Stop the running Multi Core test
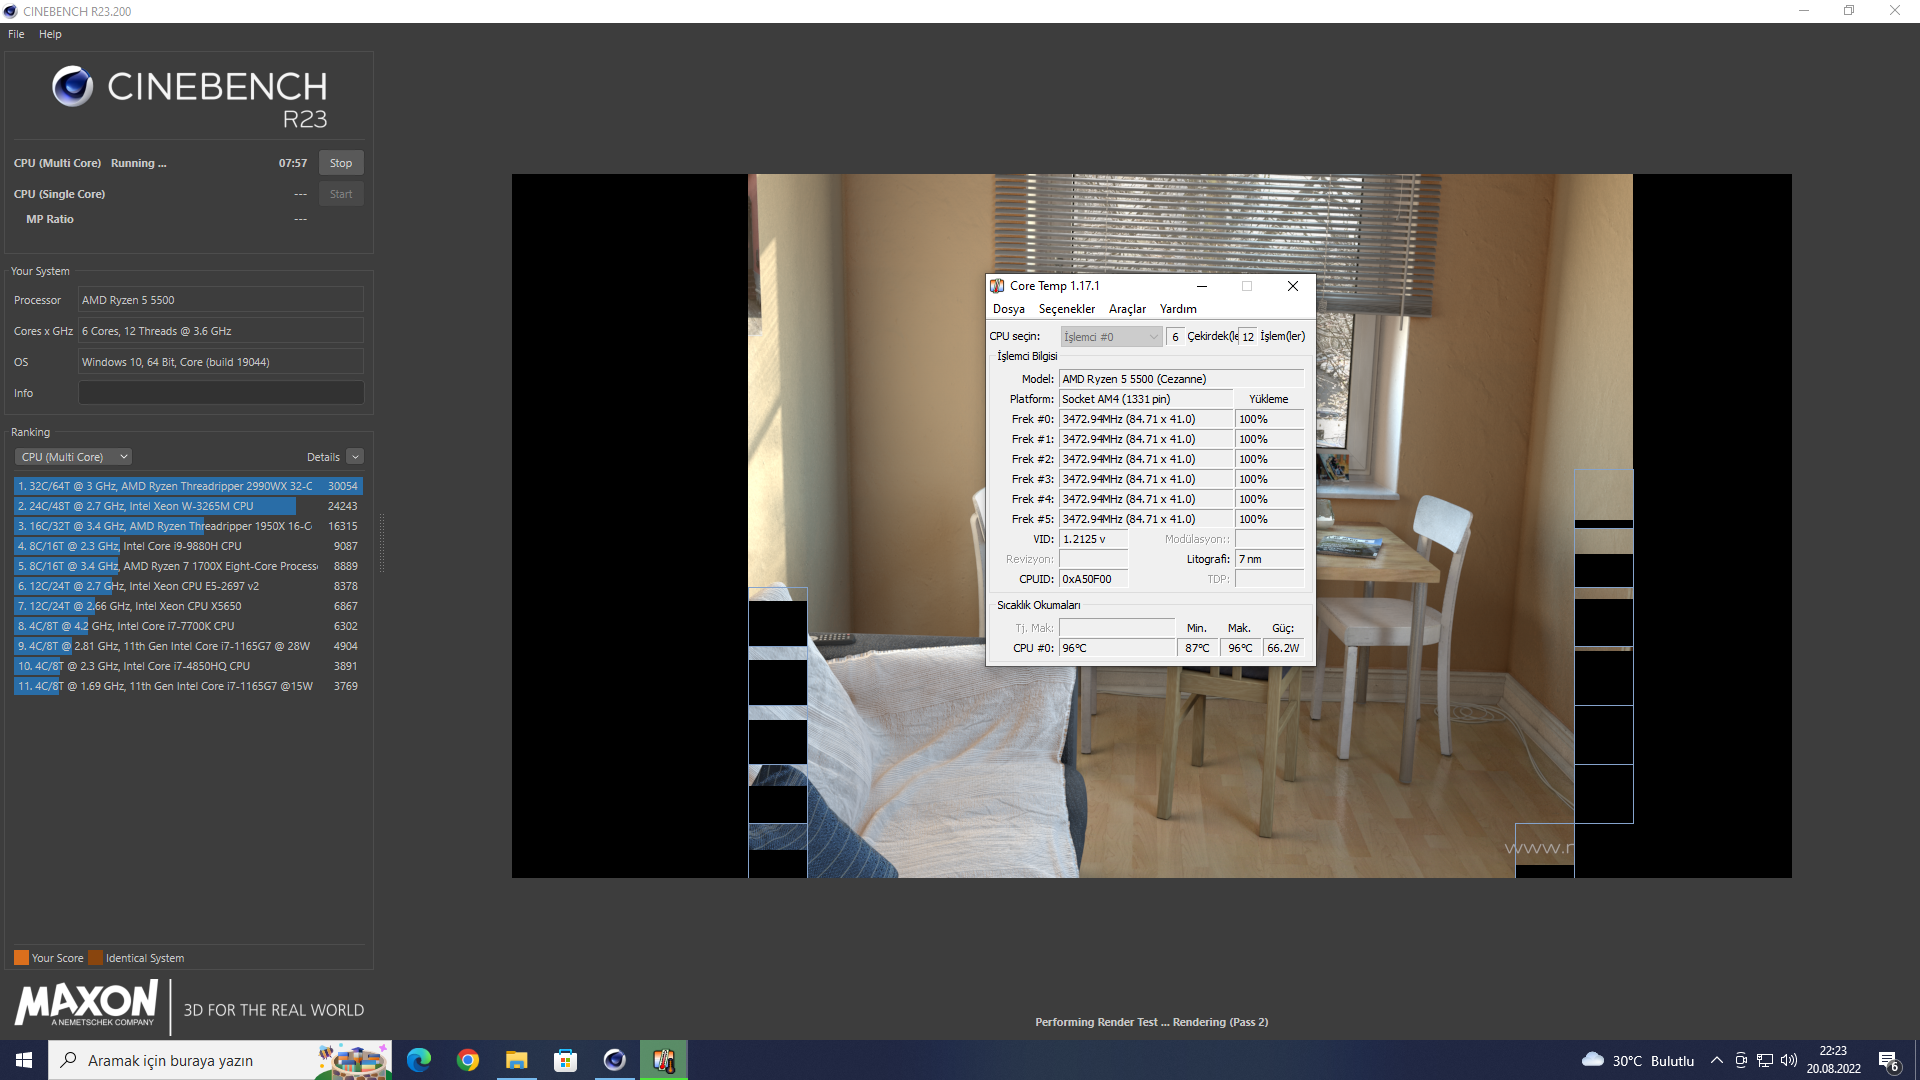The height and width of the screenshot is (1080, 1920). [341, 163]
